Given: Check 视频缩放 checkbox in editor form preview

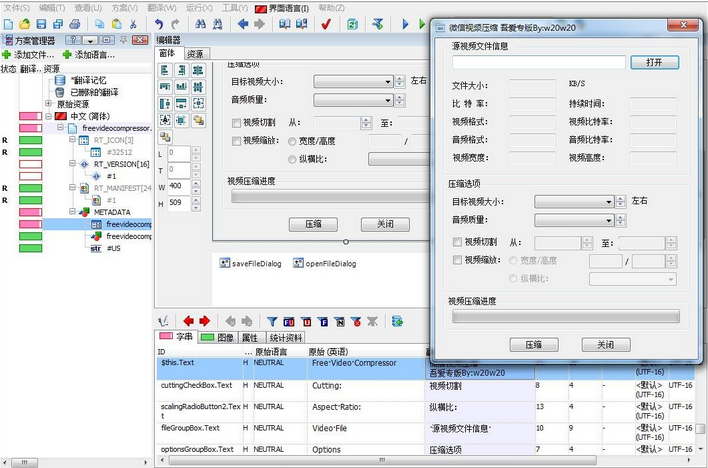Looking at the screenshot, I should tap(236, 141).
